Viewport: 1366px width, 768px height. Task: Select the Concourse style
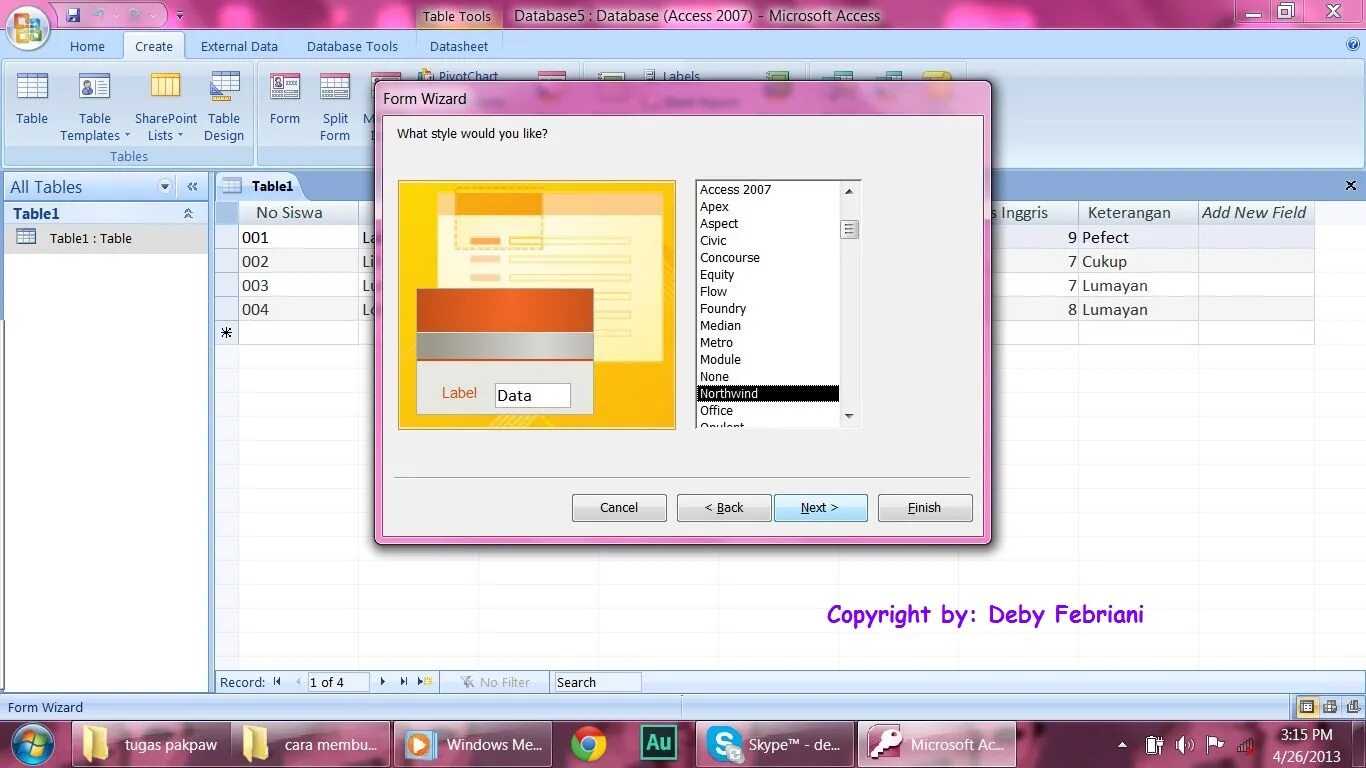tap(768, 257)
